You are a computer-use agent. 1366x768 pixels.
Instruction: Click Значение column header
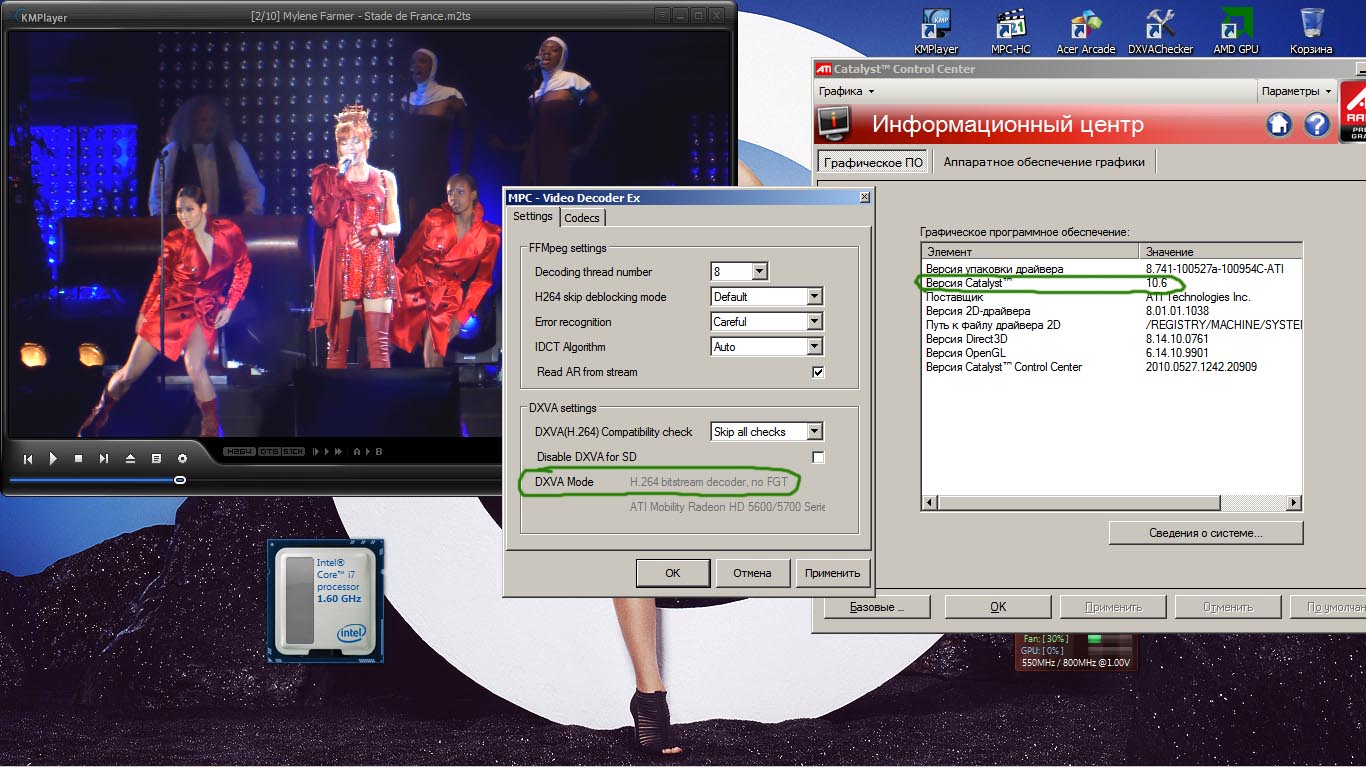(1221, 252)
